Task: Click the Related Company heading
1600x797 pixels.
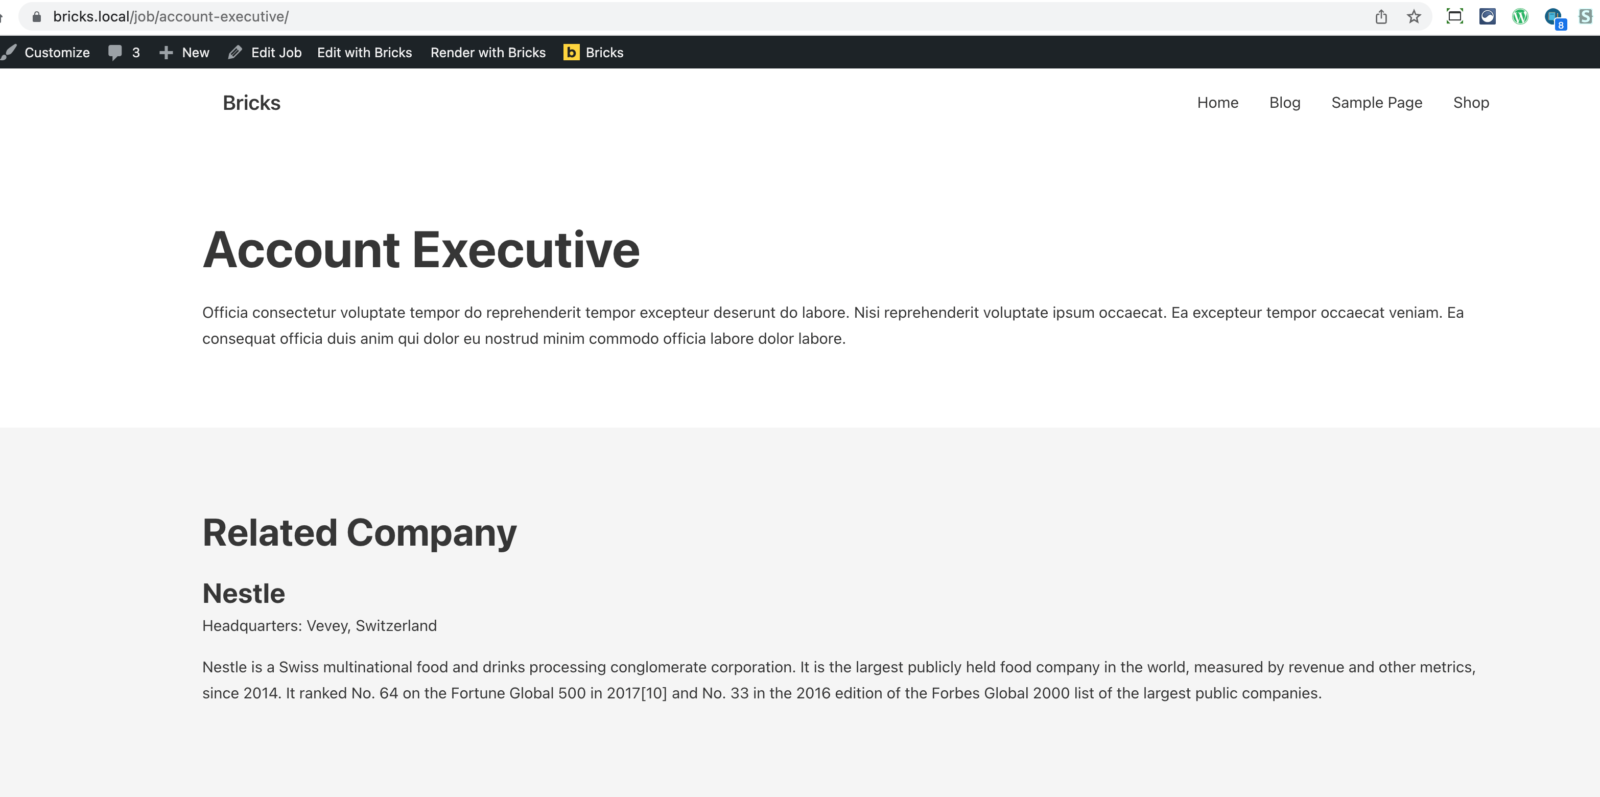Action: click(360, 533)
